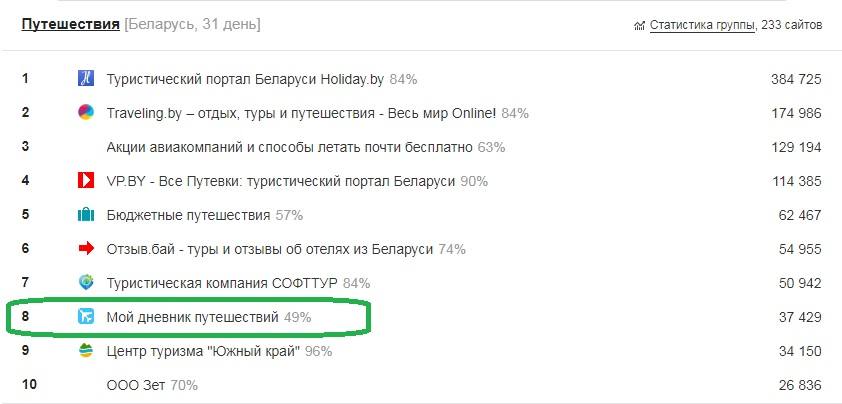Select Бюджетные путешествия entry
The height and width of the screenshot is (404, 842).
pos(188,215)
